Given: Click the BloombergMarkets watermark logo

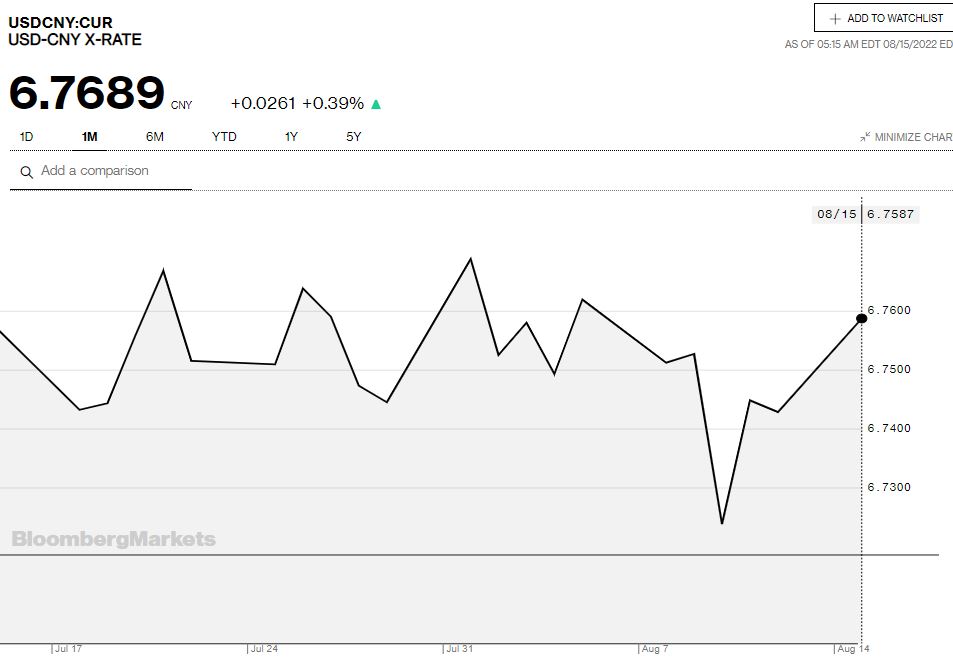Looking at the screenshot, I should tap(113, 539).
